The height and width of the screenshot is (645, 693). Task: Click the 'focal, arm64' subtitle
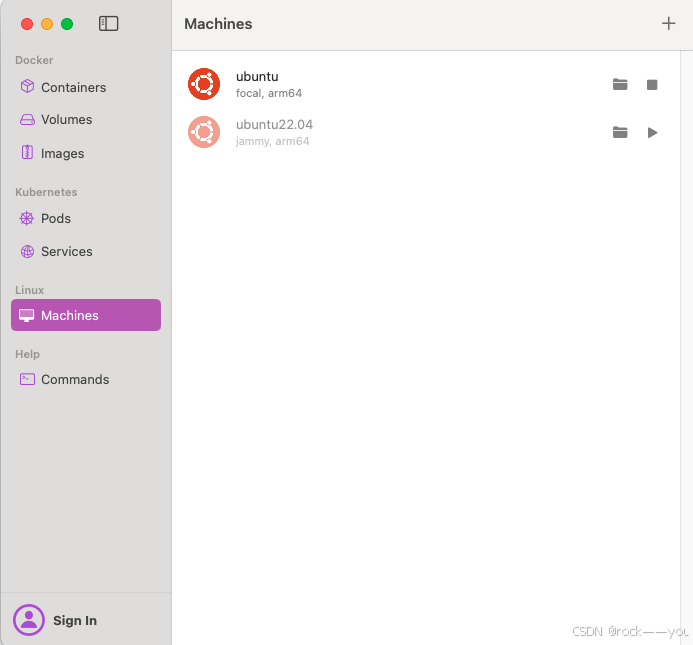click(269, 93)
